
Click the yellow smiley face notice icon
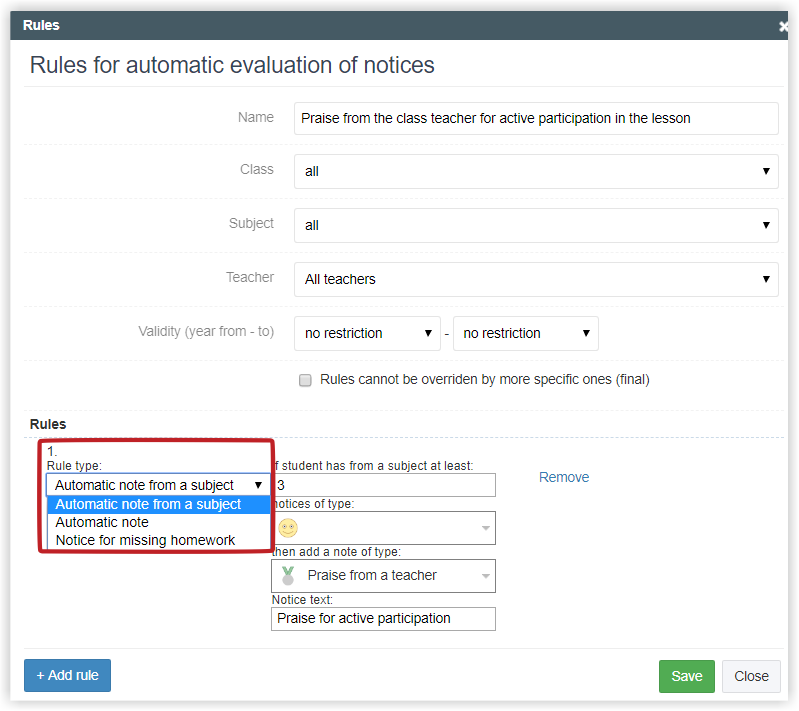[288, 528]
